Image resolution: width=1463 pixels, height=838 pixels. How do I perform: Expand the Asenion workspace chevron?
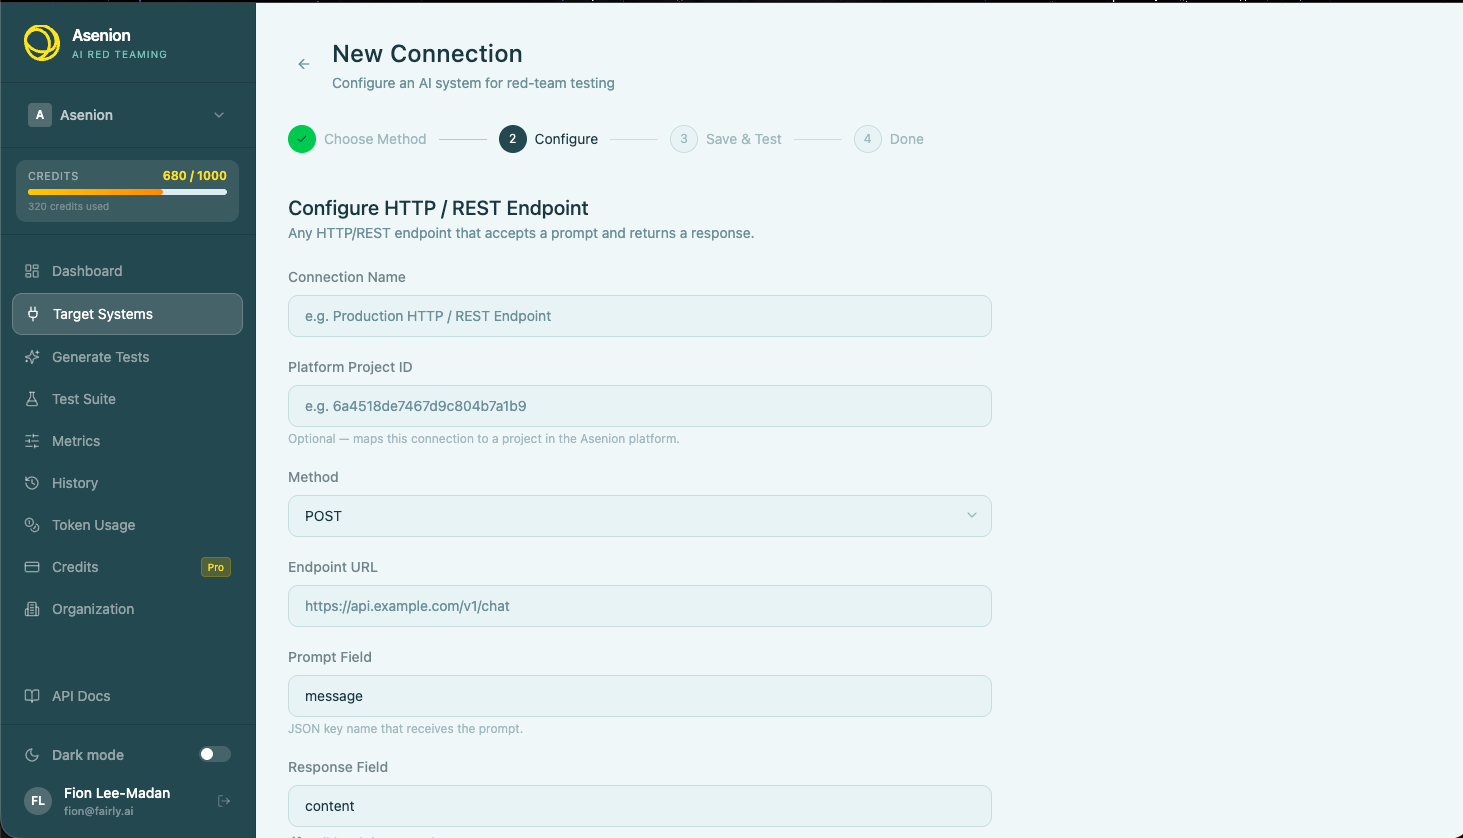click(x=219, y=115)
